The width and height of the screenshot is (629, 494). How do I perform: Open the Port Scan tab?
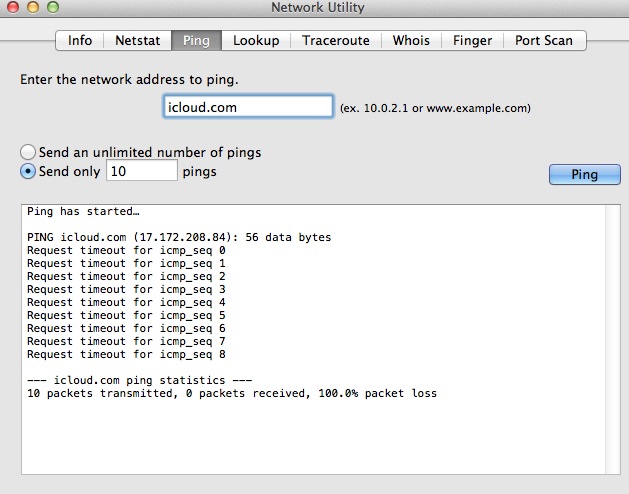pos(544,41)
